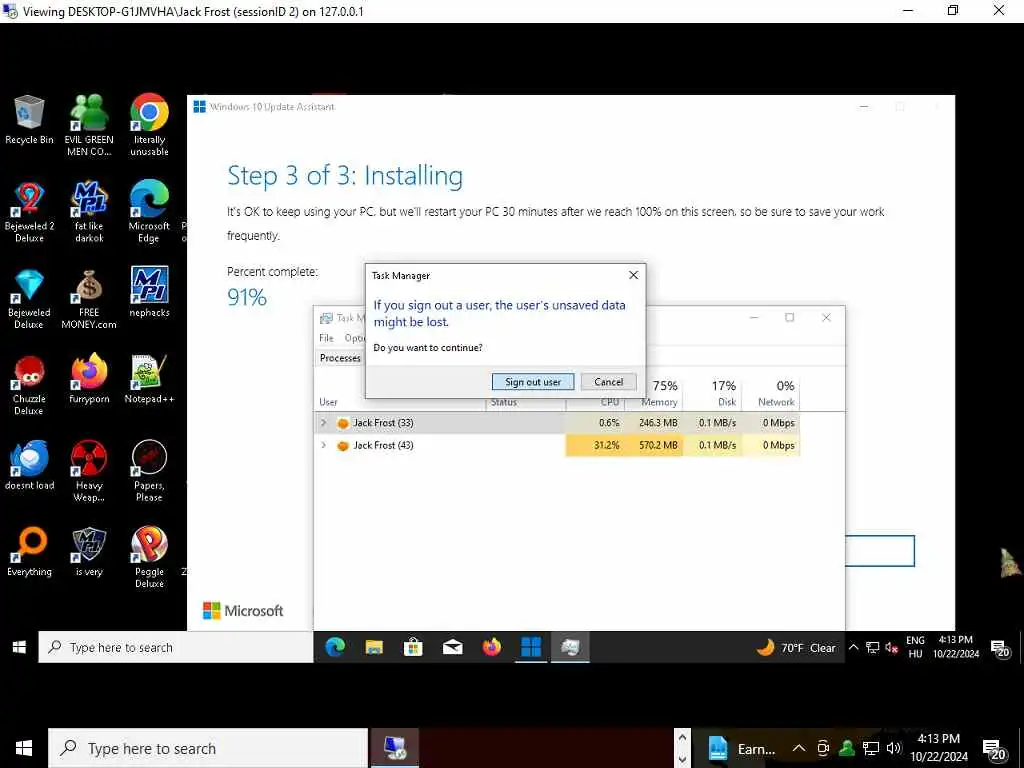Open the Bejeweled Deluxe desktop icon

(x=29, y=298)
